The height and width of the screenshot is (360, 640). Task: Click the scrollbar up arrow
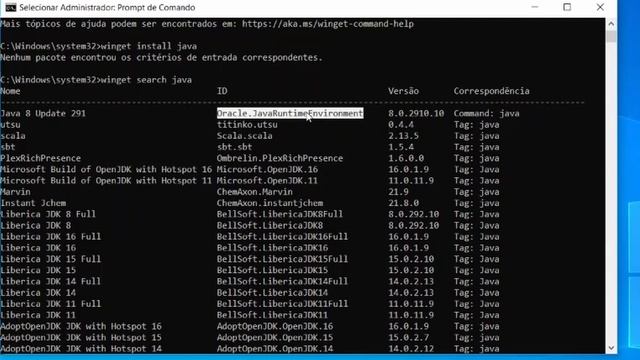coord(611,24)
